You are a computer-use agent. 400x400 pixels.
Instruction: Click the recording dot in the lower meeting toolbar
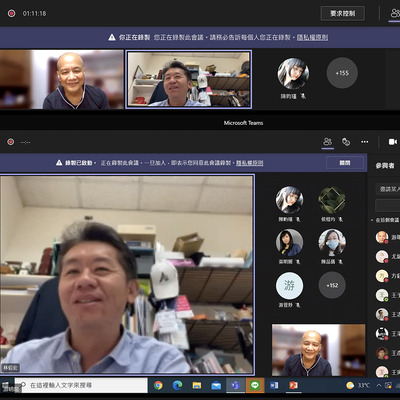click(x=11, y=142)
